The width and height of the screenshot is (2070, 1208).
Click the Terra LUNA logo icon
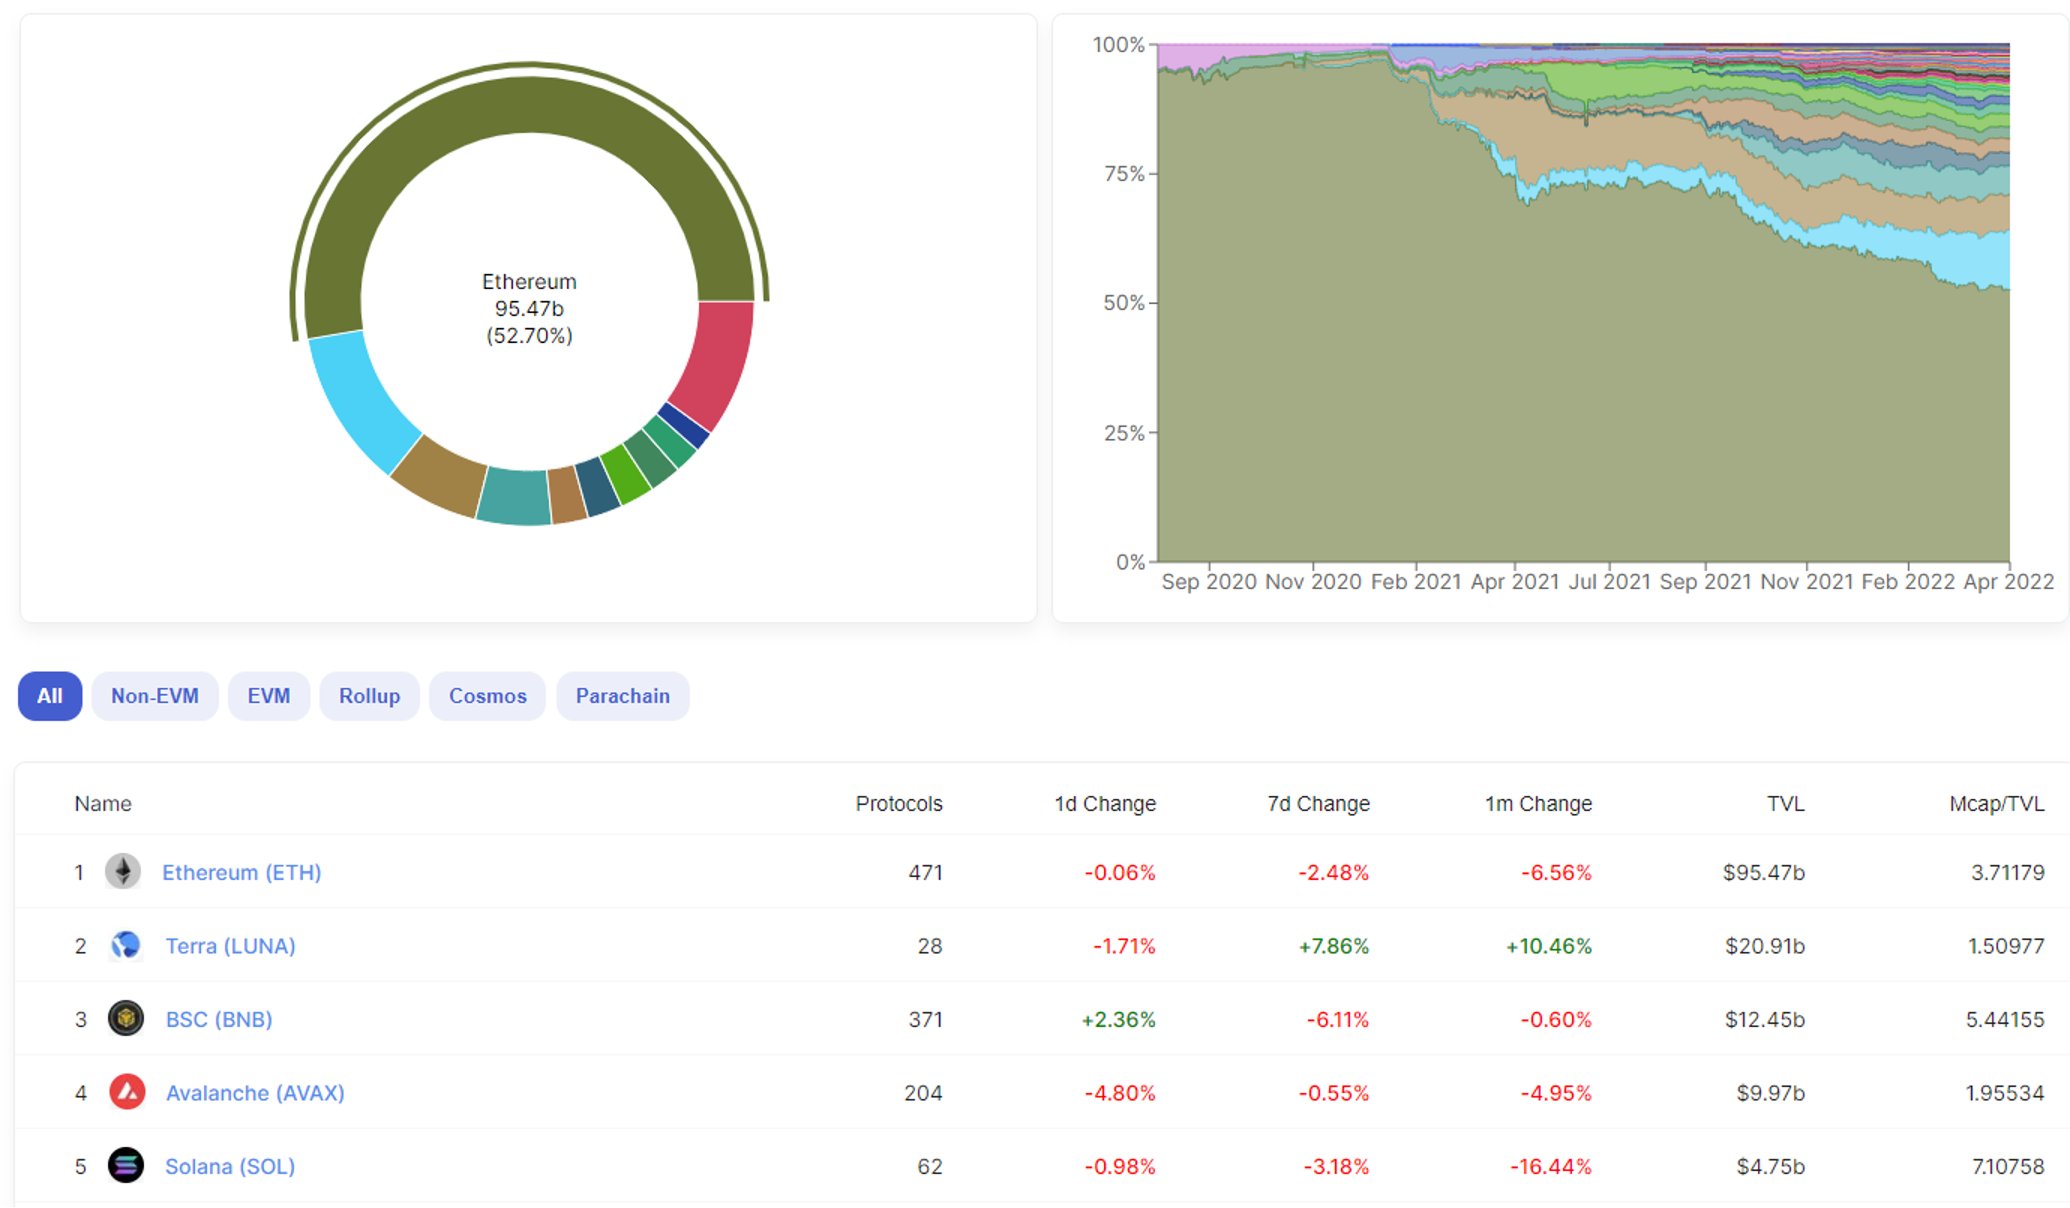coord(125,945)
